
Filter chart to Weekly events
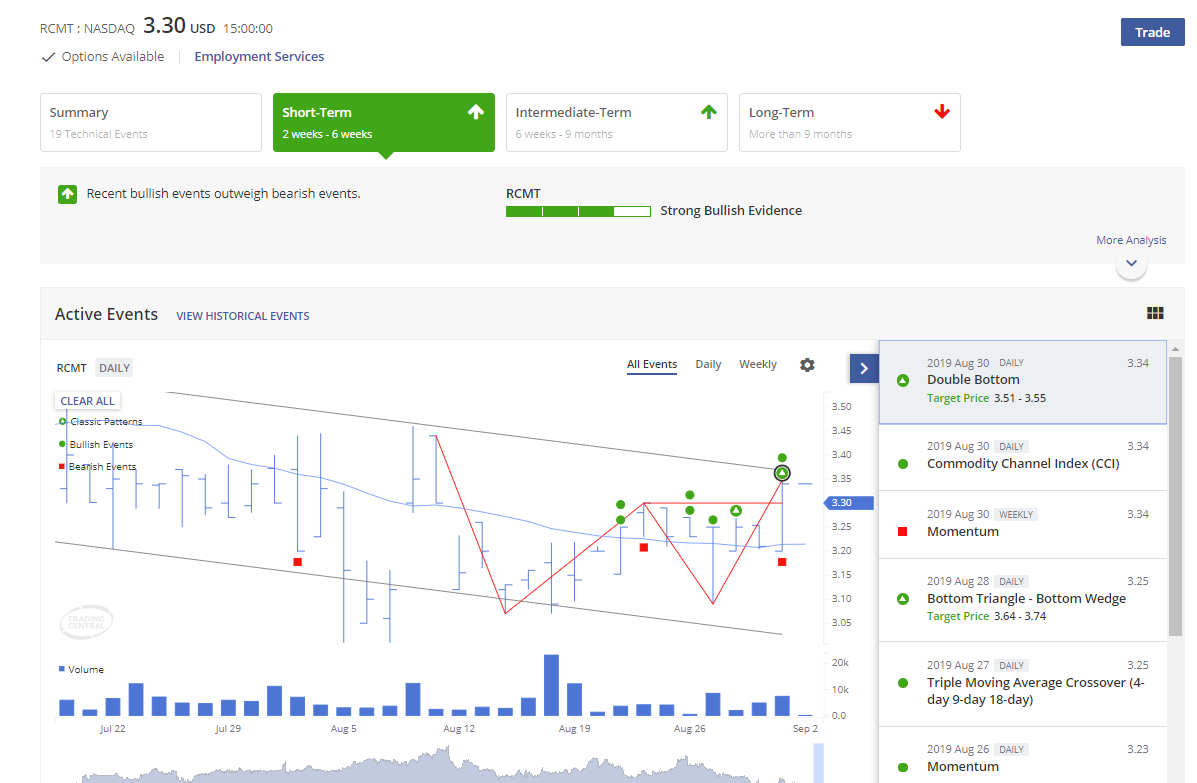(757, 364)
